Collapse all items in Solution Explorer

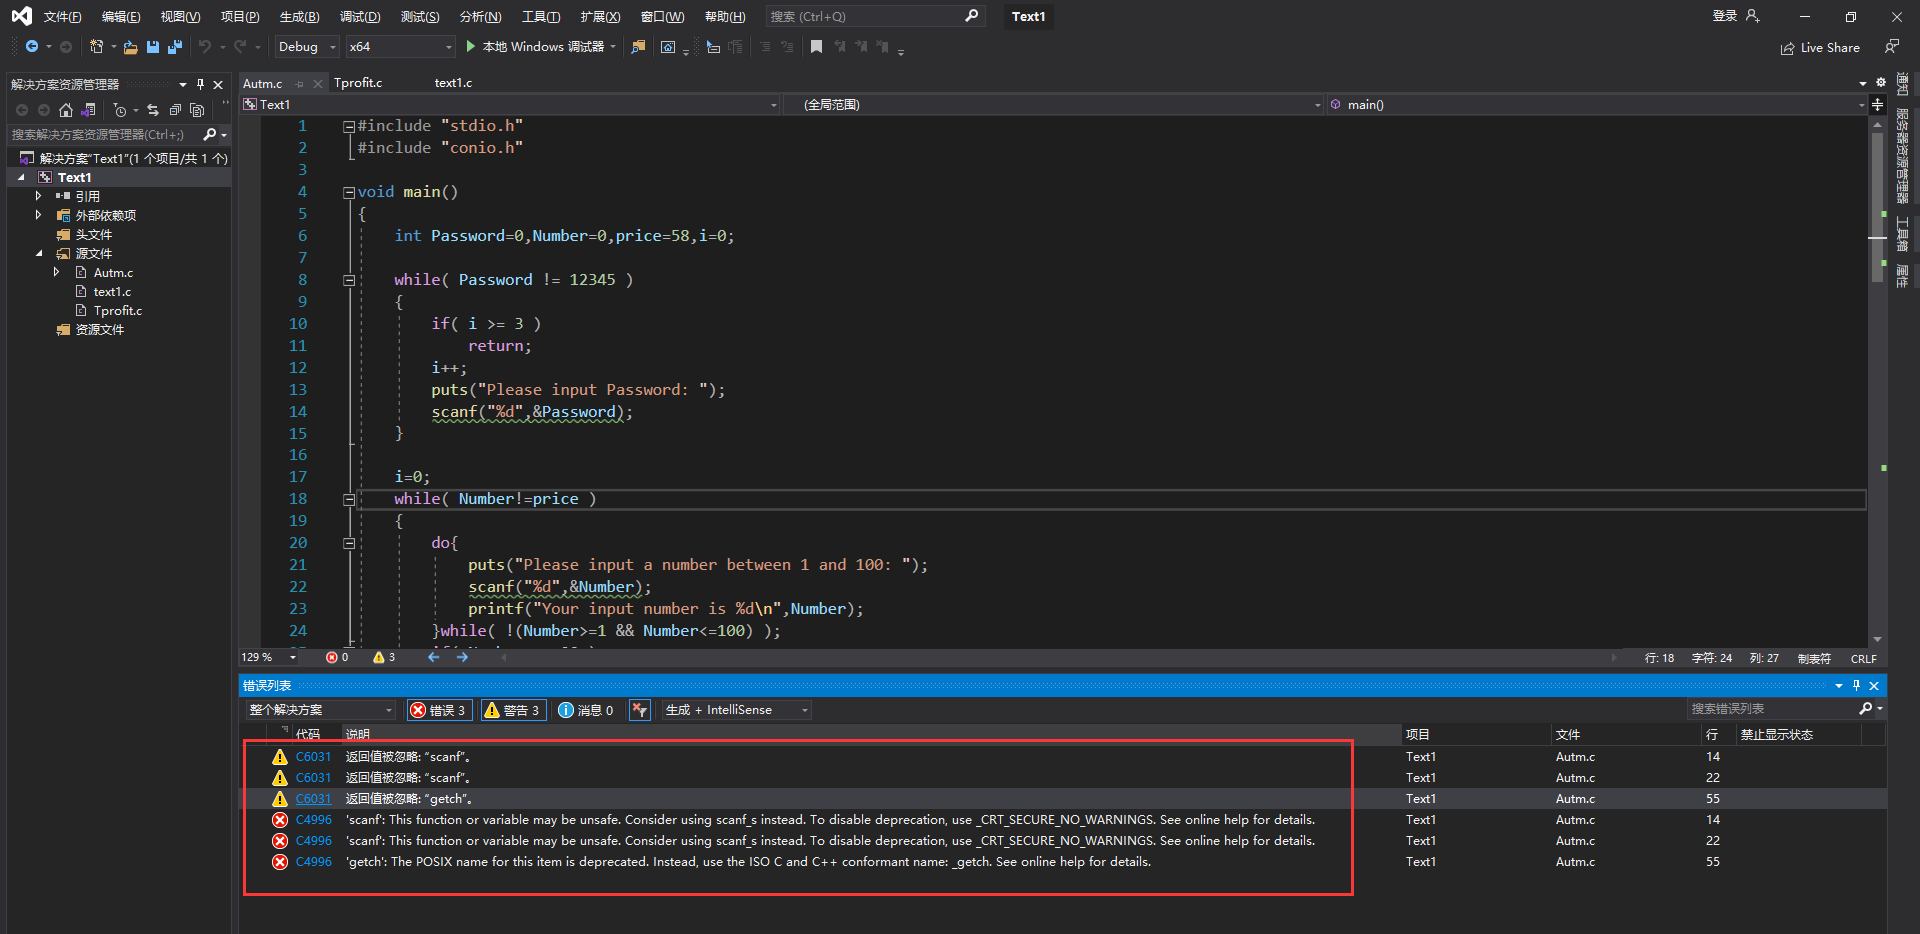coord(175,110)
